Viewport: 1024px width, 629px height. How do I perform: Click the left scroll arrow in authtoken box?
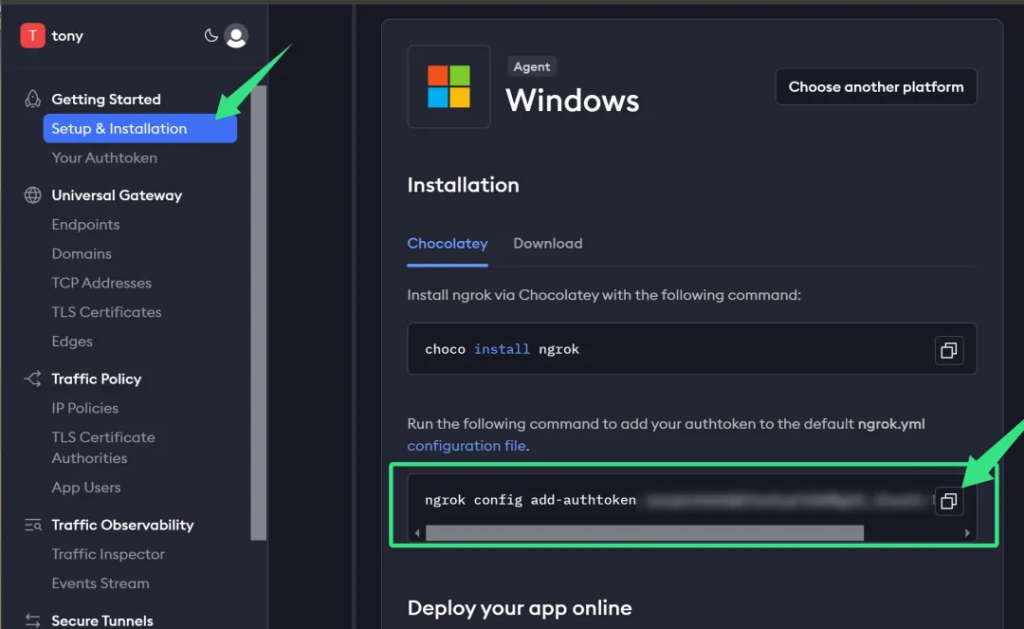point(417,533)
